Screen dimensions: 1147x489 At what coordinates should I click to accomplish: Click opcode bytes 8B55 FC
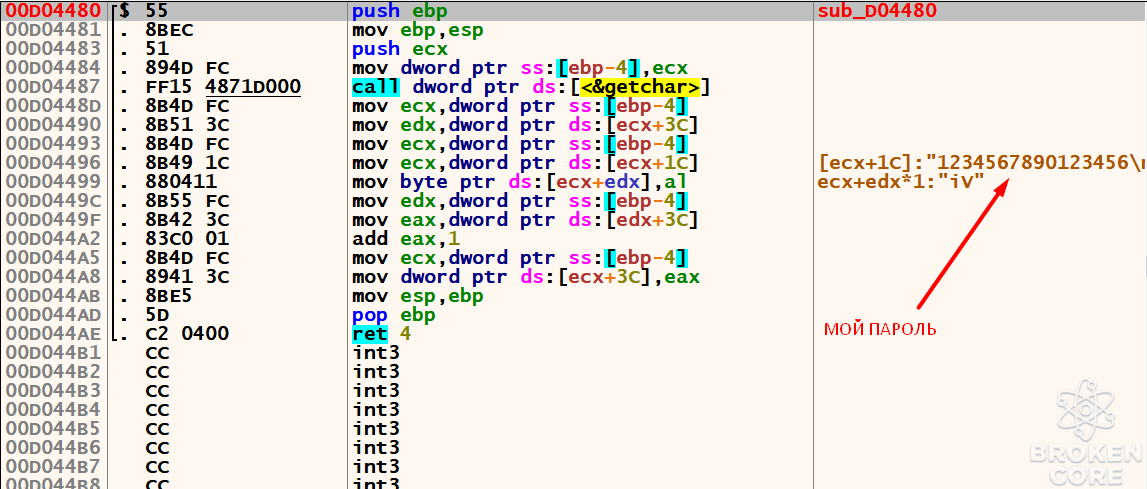click(x=188, y=202)
